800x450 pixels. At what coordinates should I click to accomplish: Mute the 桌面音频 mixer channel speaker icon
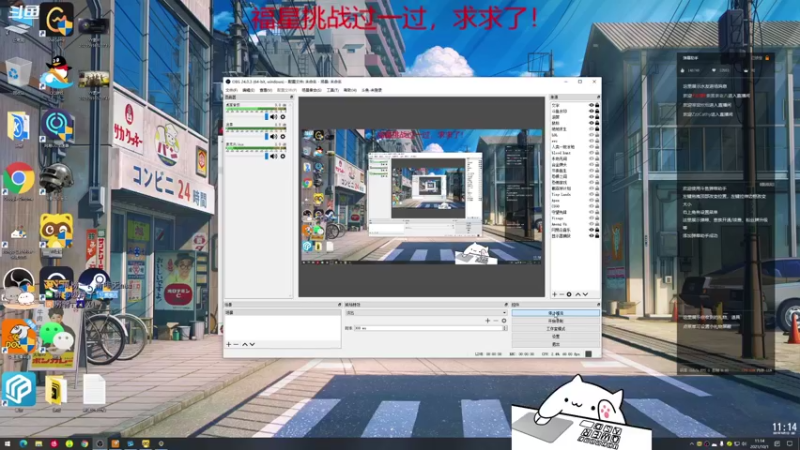(x=273, y=117)
